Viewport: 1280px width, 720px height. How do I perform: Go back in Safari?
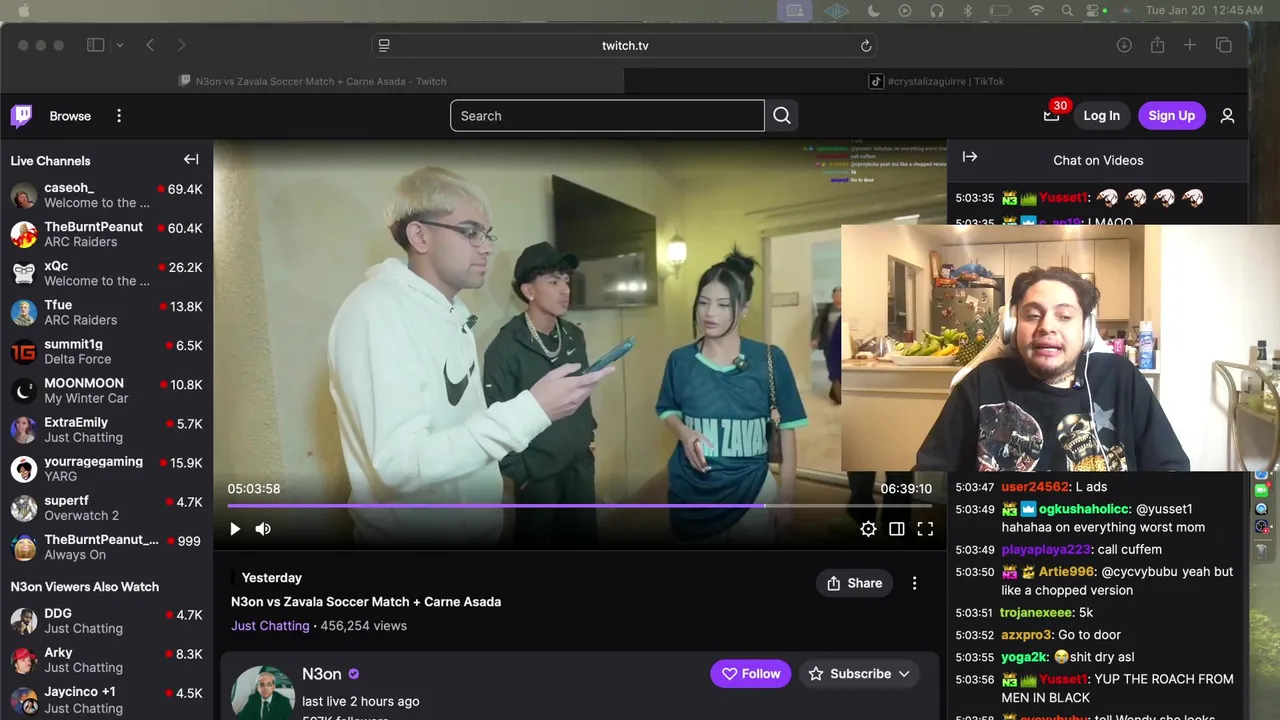click(x=150, y=45)
